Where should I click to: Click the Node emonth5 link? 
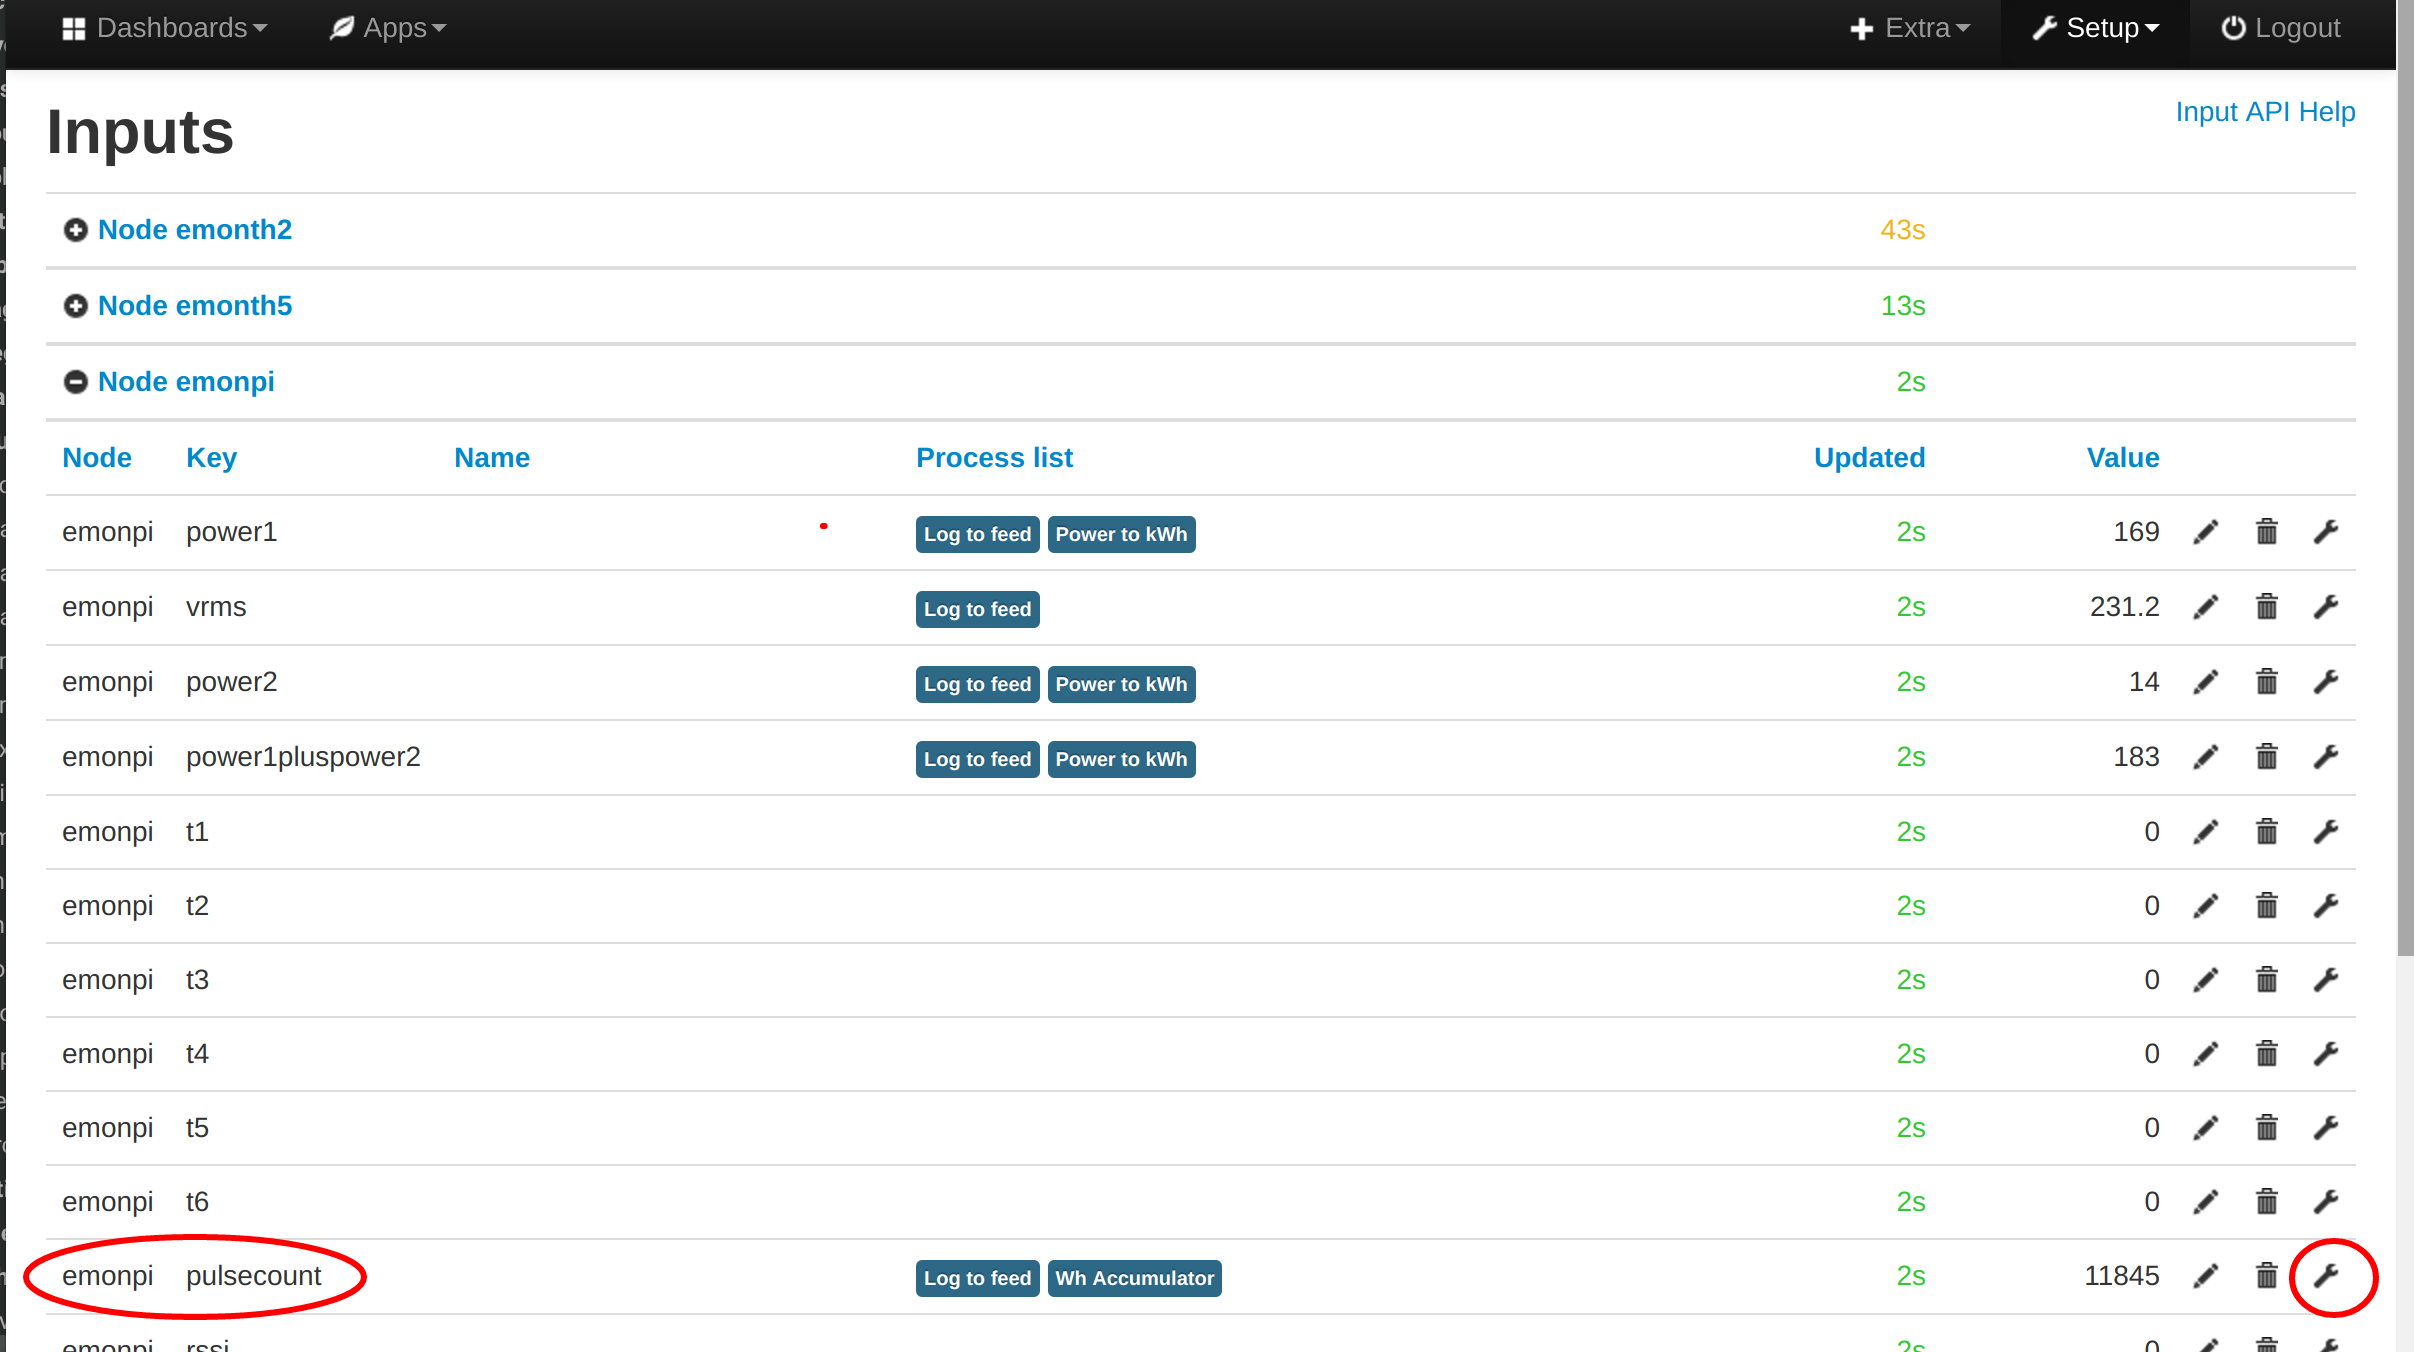tap(195, 306)
